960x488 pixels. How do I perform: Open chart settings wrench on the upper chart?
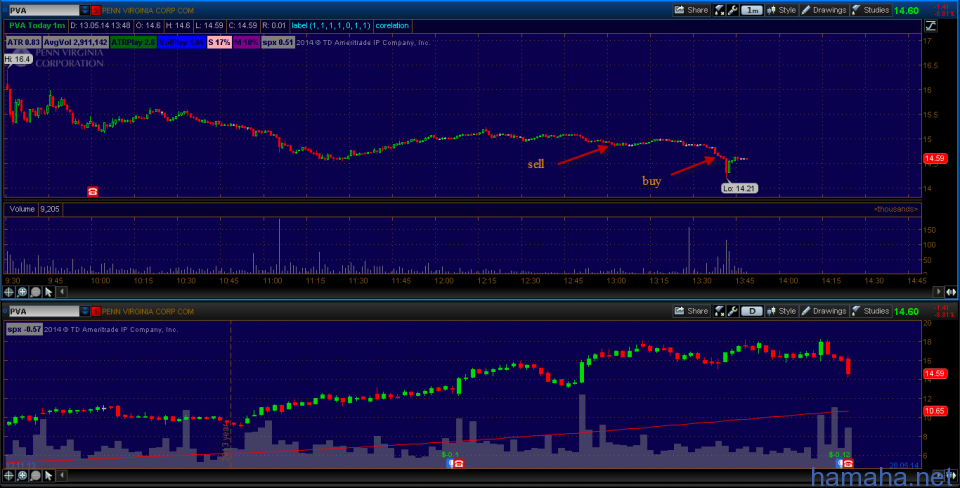coord(732,10)
